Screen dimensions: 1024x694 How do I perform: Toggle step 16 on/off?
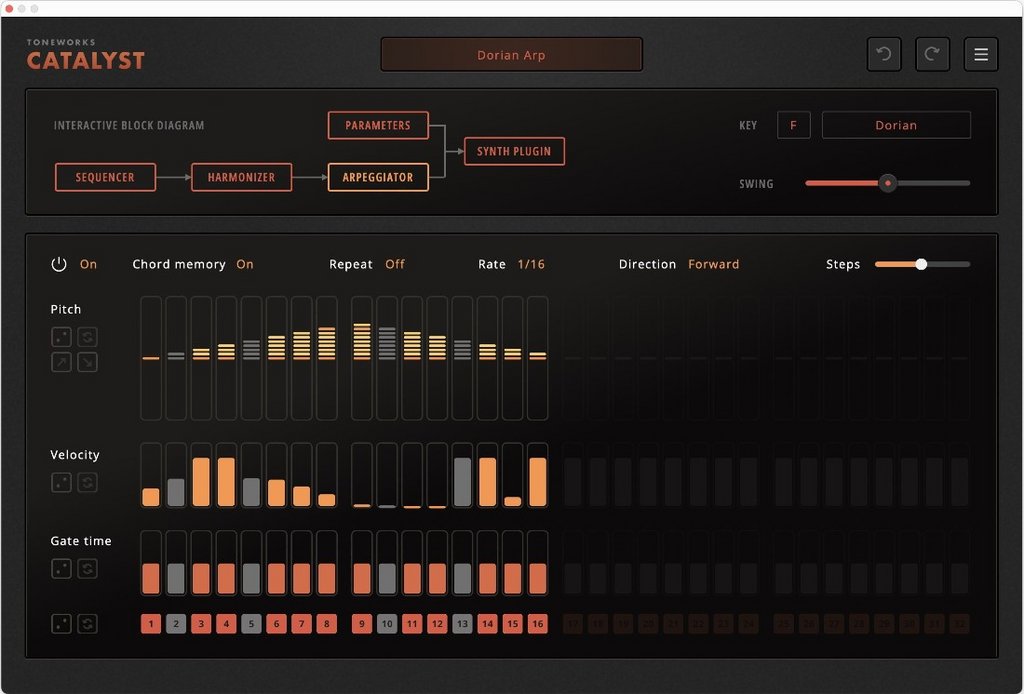537,623
